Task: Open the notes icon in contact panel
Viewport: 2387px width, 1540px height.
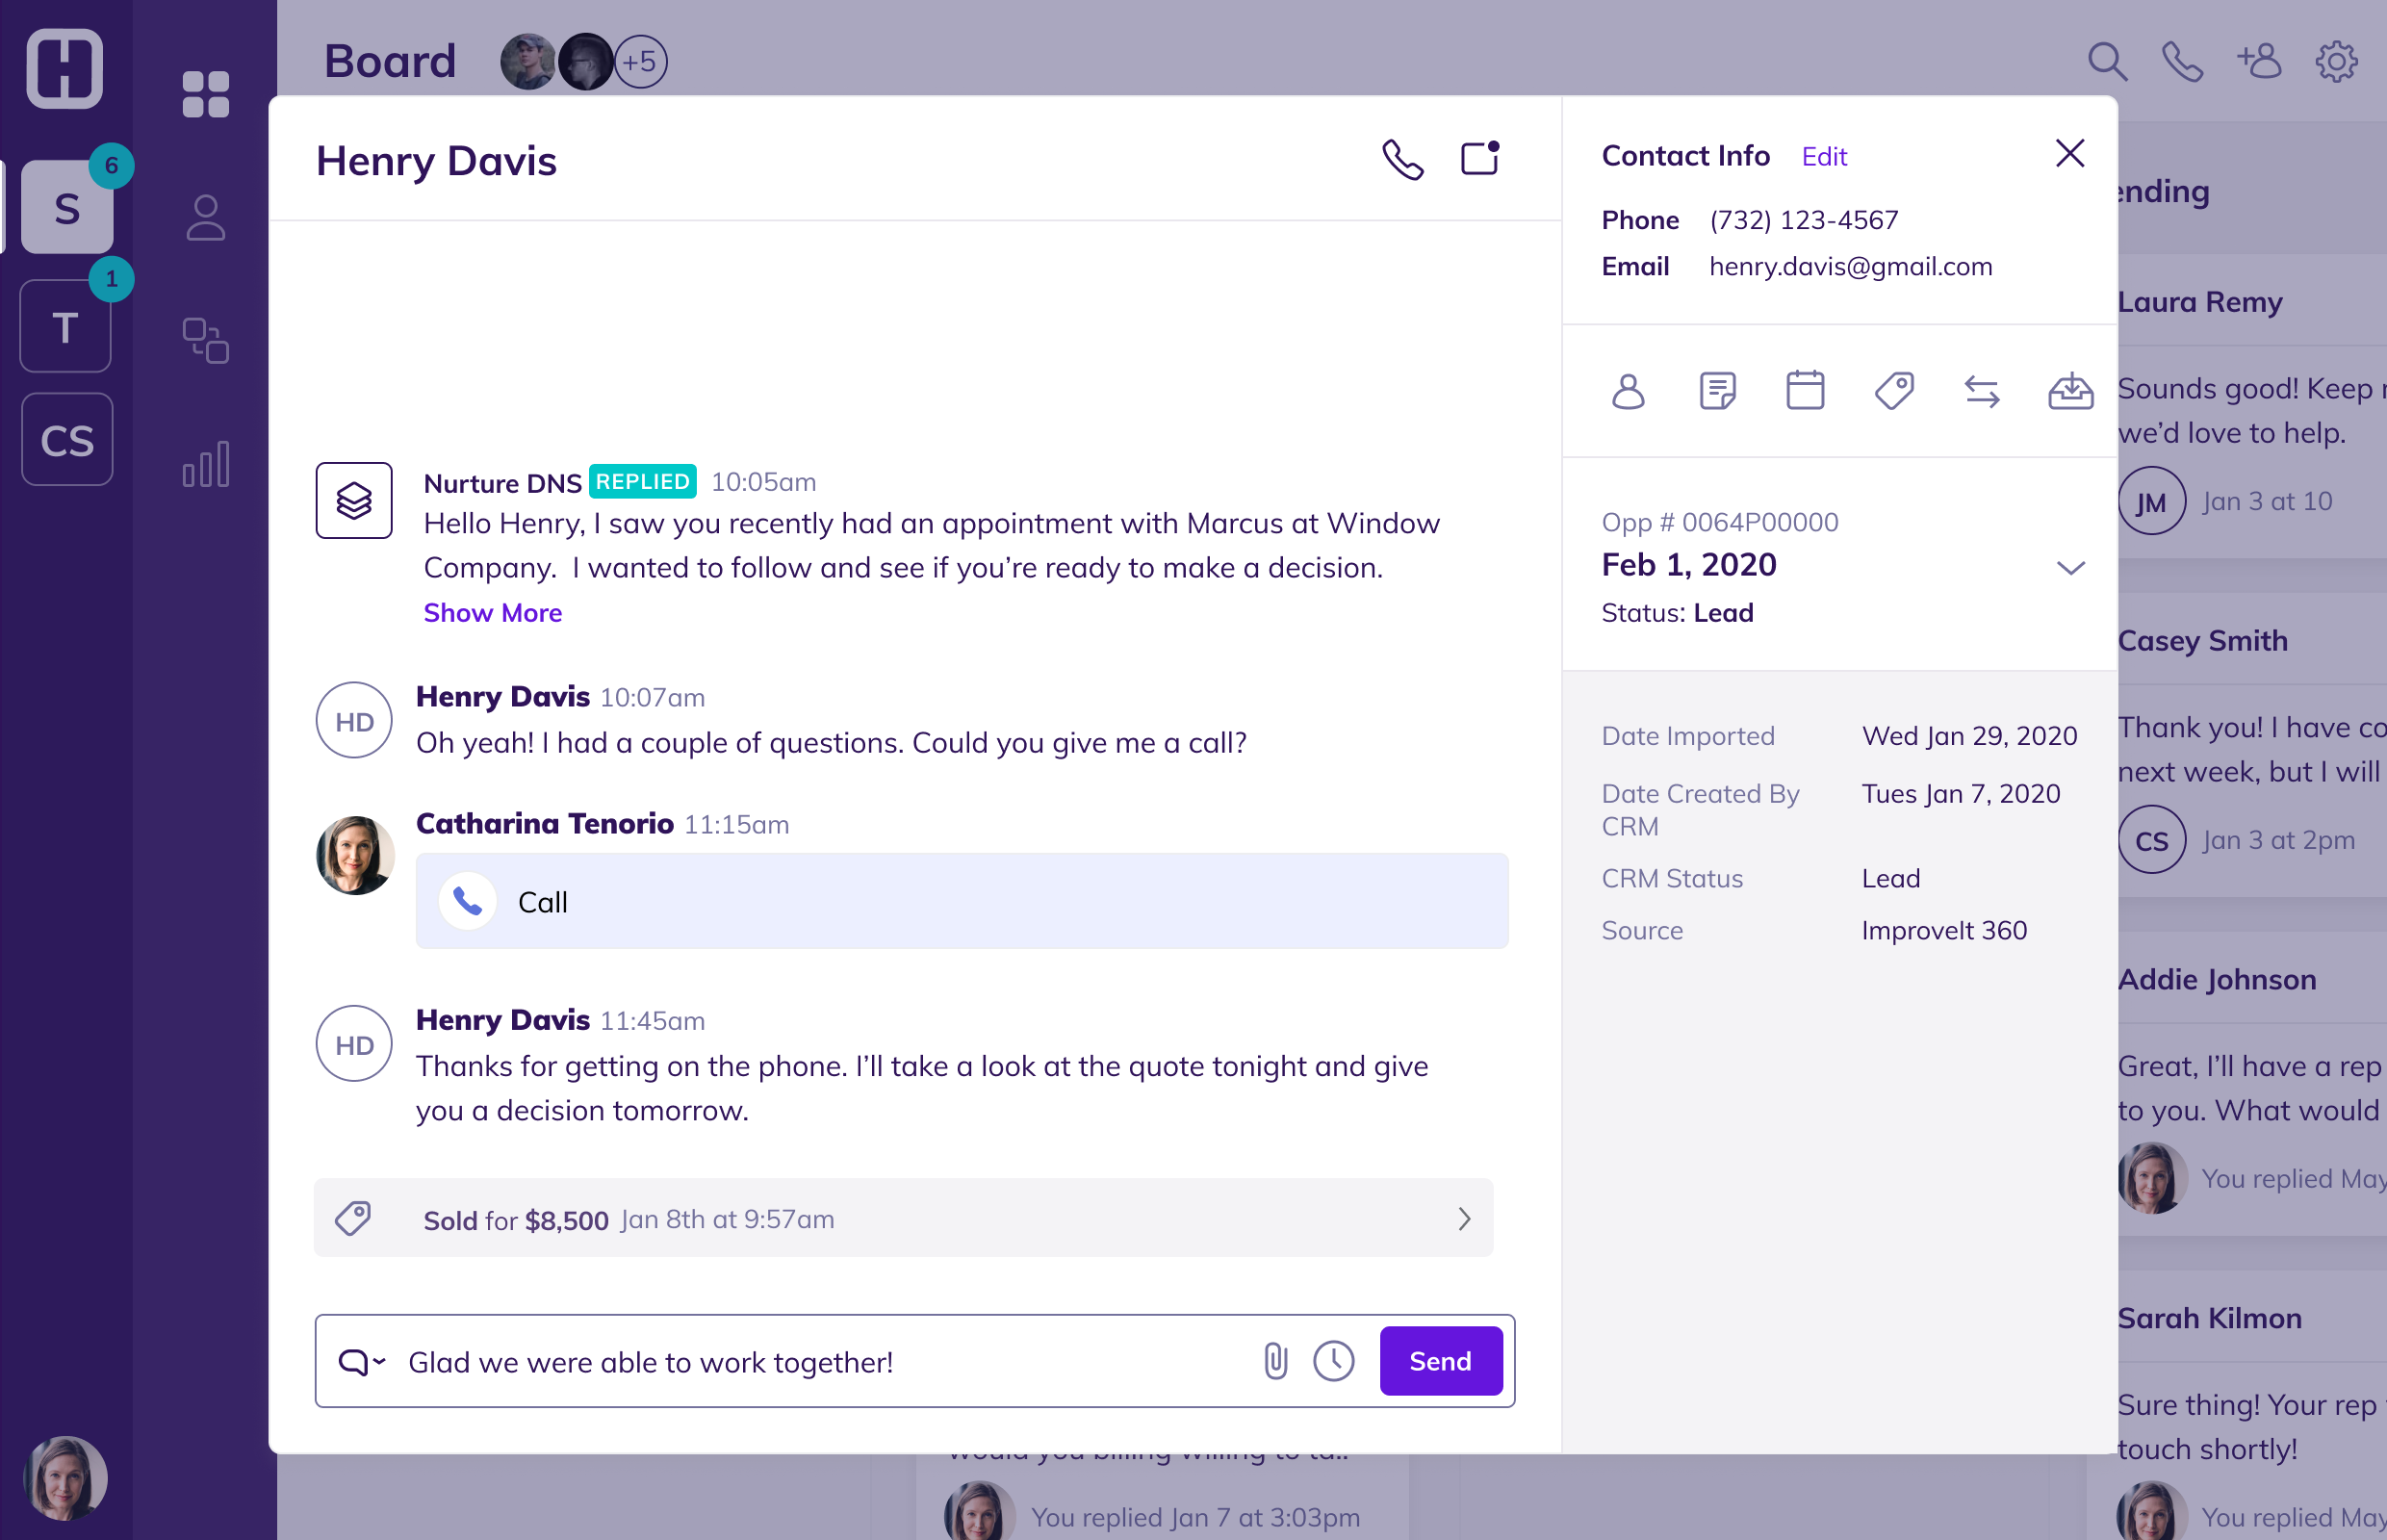Action: coord(1716,391)
